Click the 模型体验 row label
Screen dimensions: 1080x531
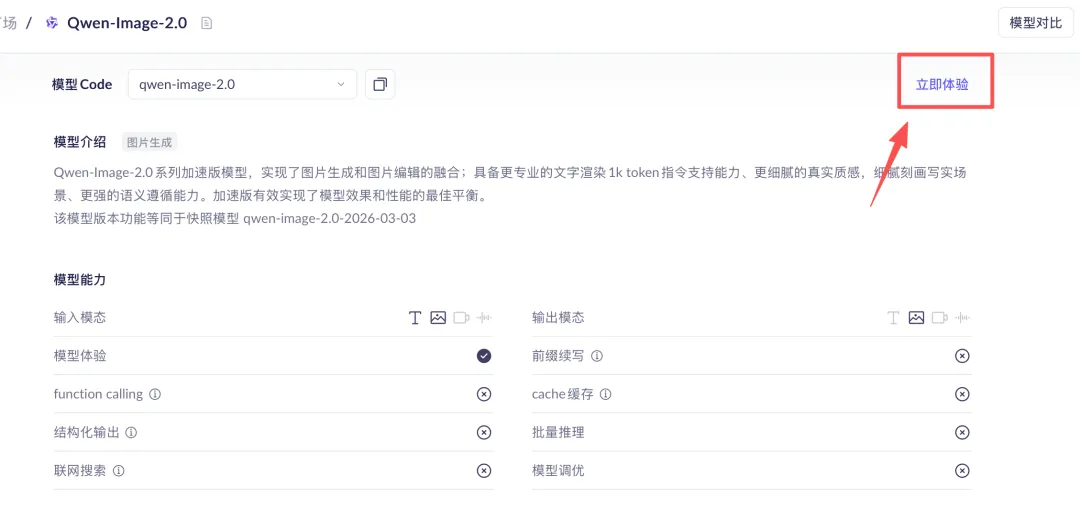pos(80,356)
